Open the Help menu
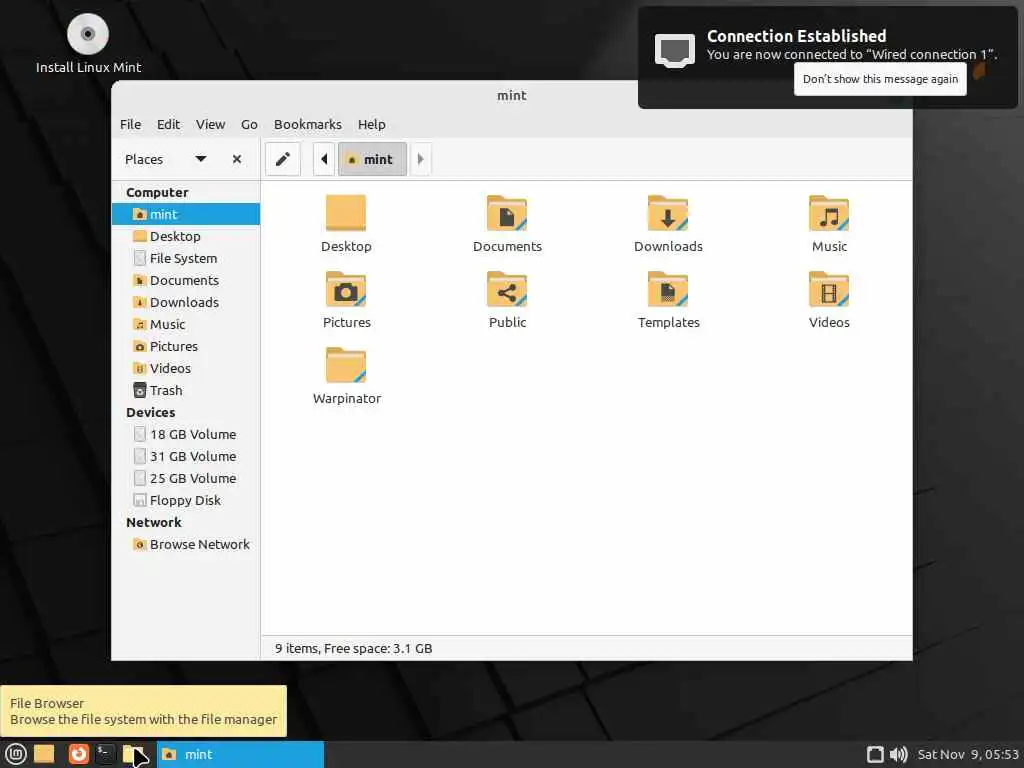Image resolution: width=1024 pixels, height=768 pixels. (372, 124)
